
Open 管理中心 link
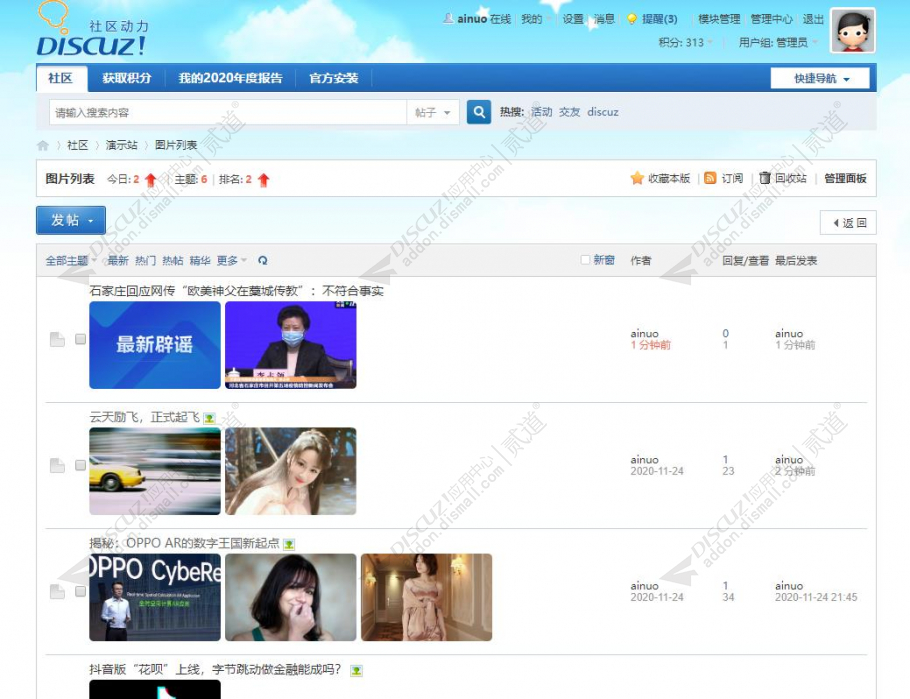click(x=771, y=19)
